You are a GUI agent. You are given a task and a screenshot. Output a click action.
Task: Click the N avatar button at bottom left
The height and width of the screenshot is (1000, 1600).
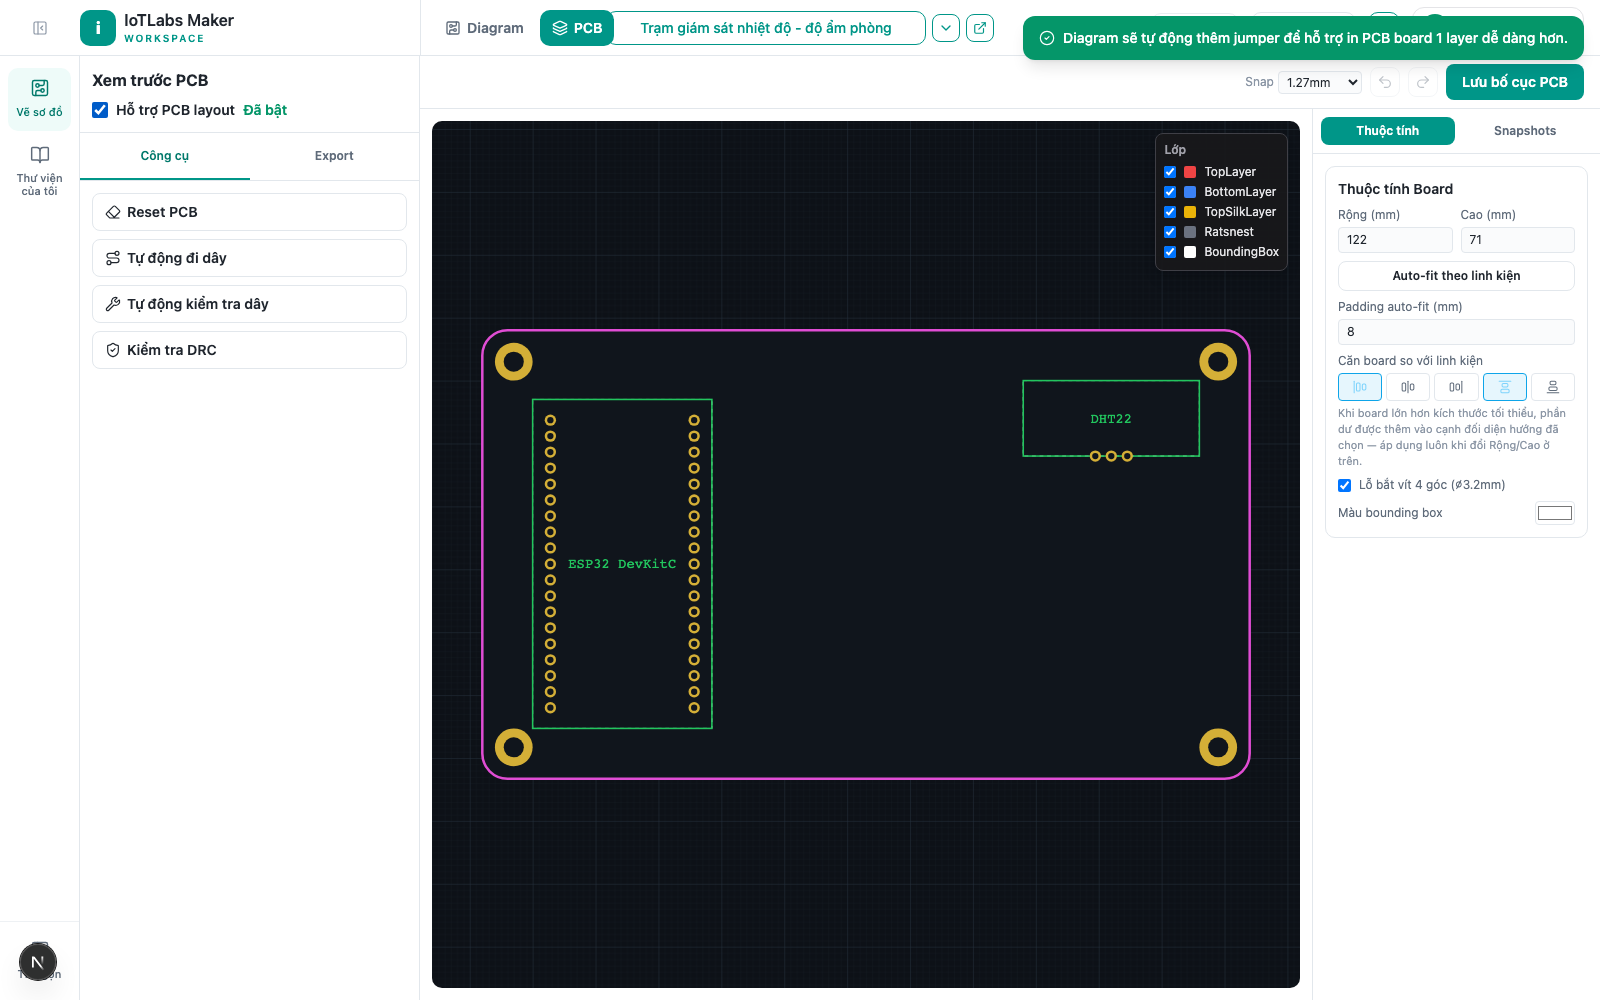[38, 963]
